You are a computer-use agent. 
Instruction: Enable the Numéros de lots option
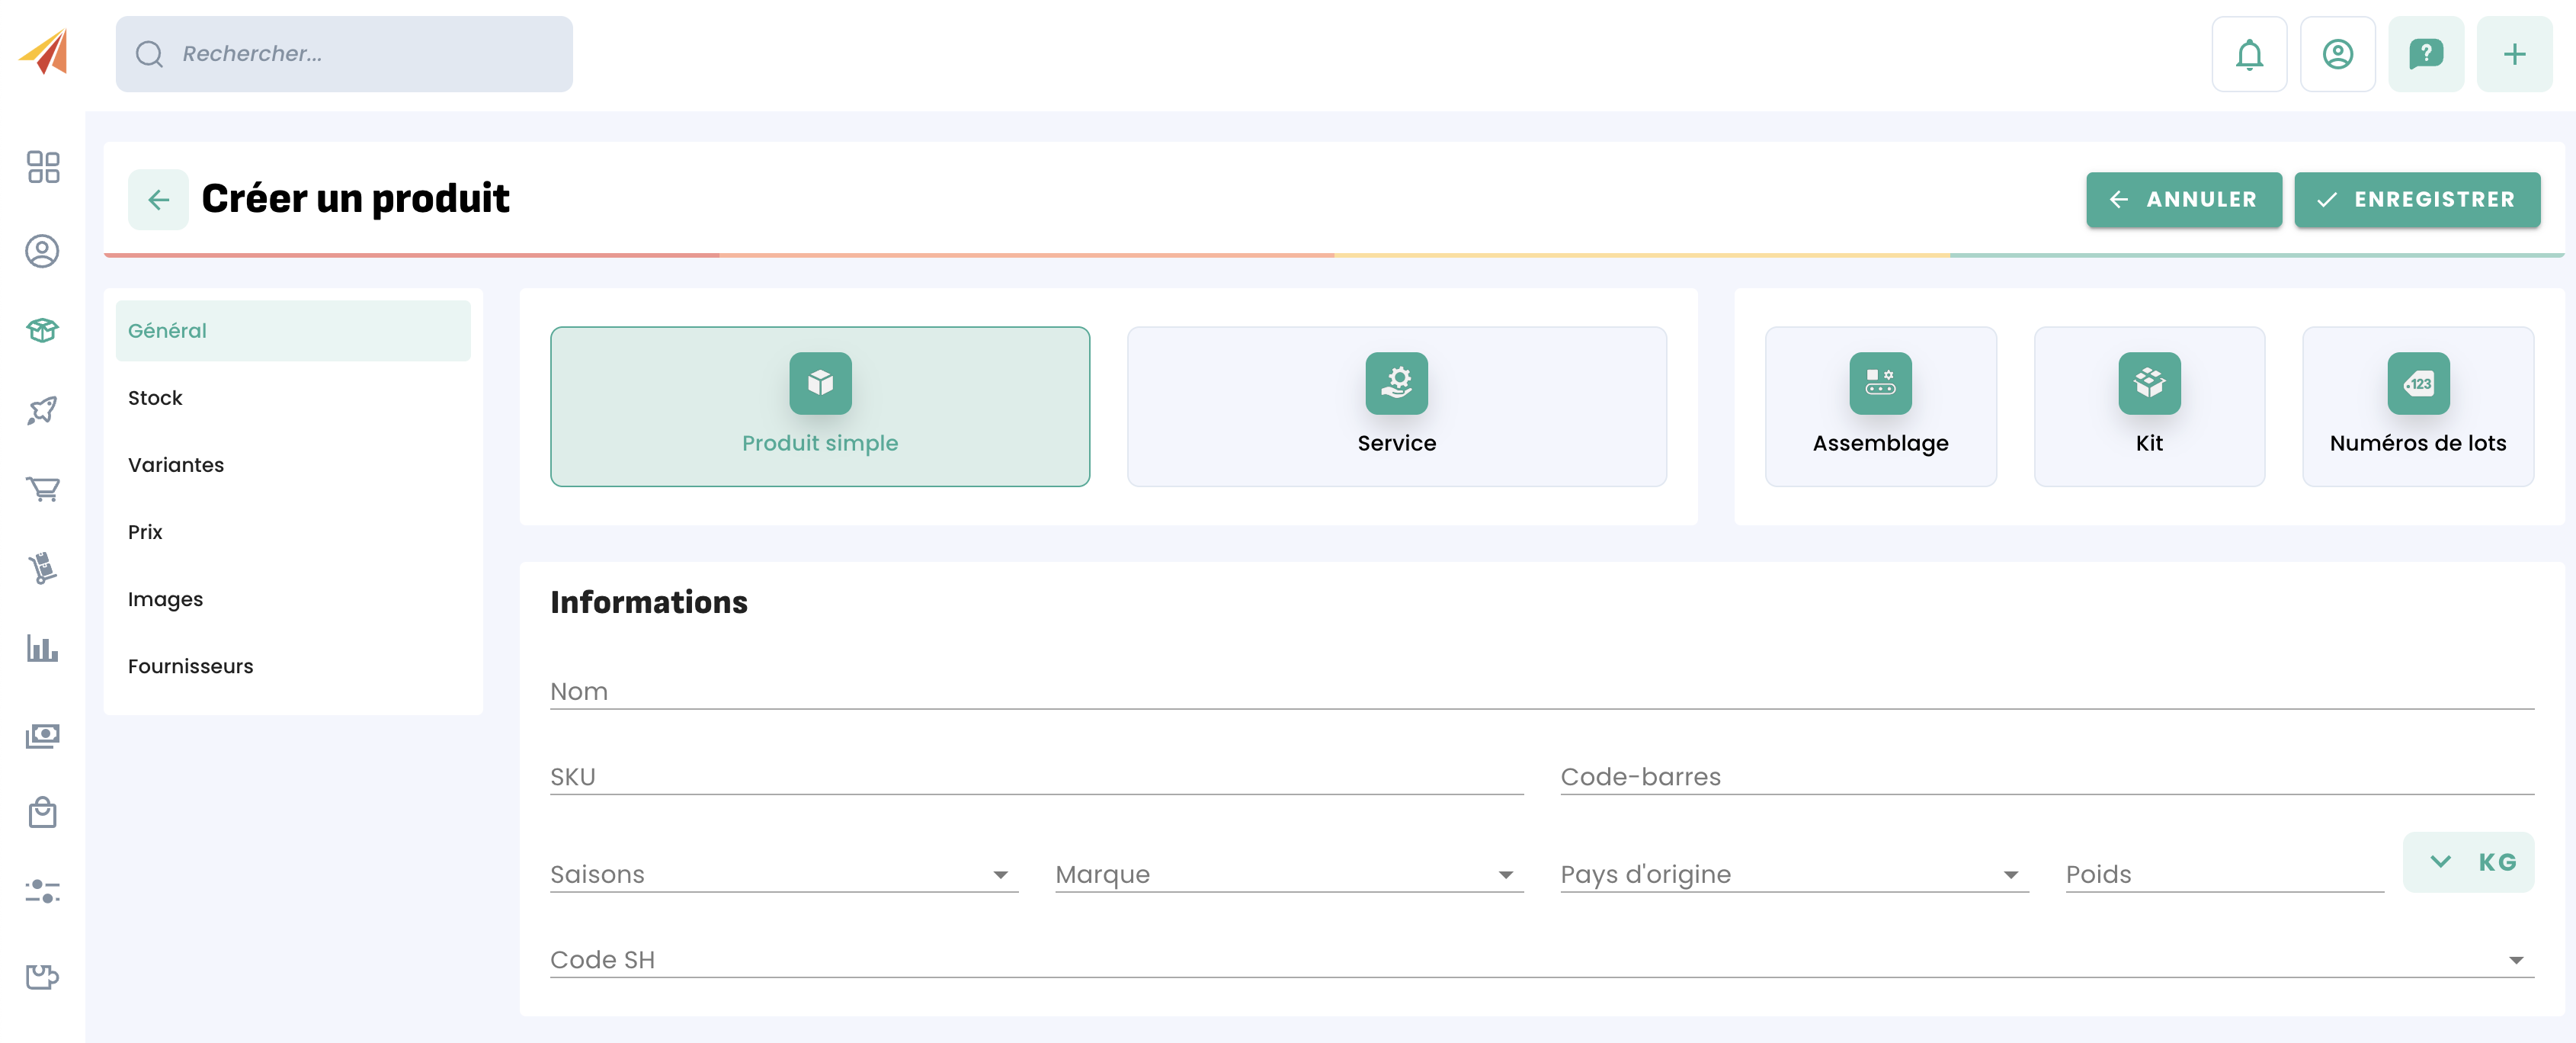point(2417,406)
